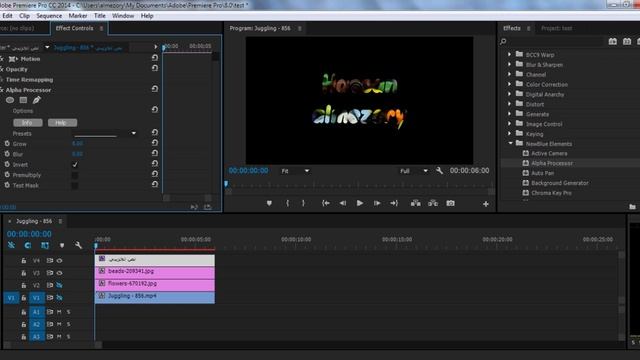Toggle animation stopwatch for Grow
Image resolution: width=640 pixels, height=360 pixels.
click(7, 144)
